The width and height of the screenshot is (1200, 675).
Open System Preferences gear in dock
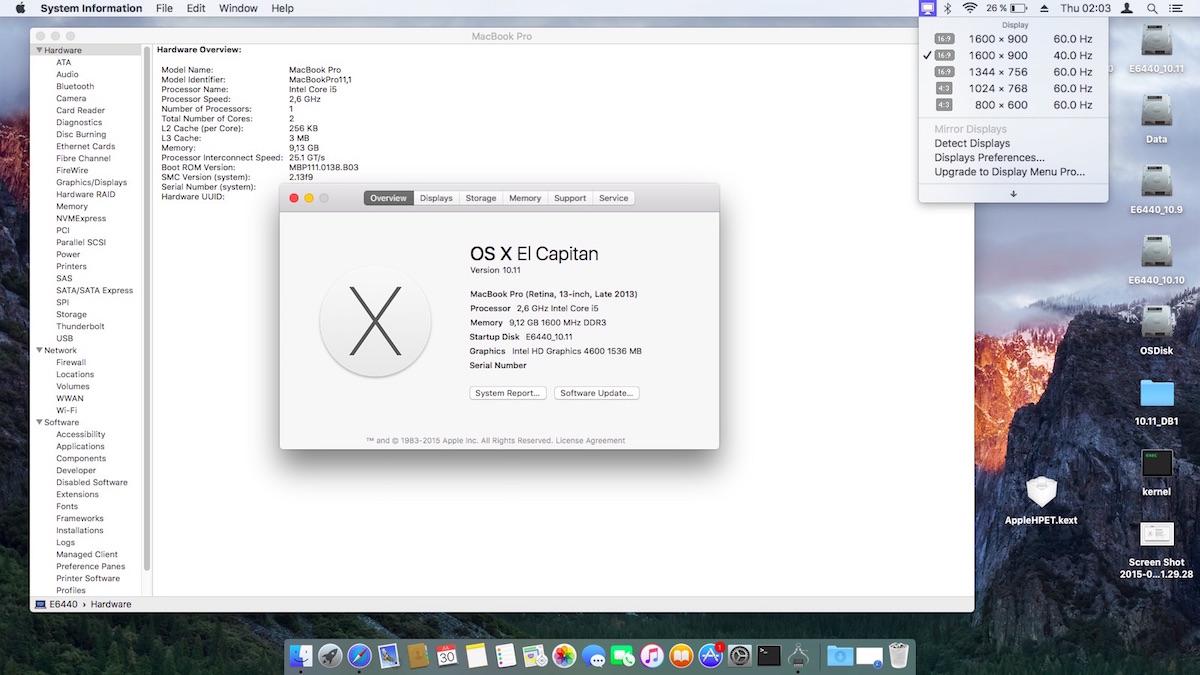[740, 656]
